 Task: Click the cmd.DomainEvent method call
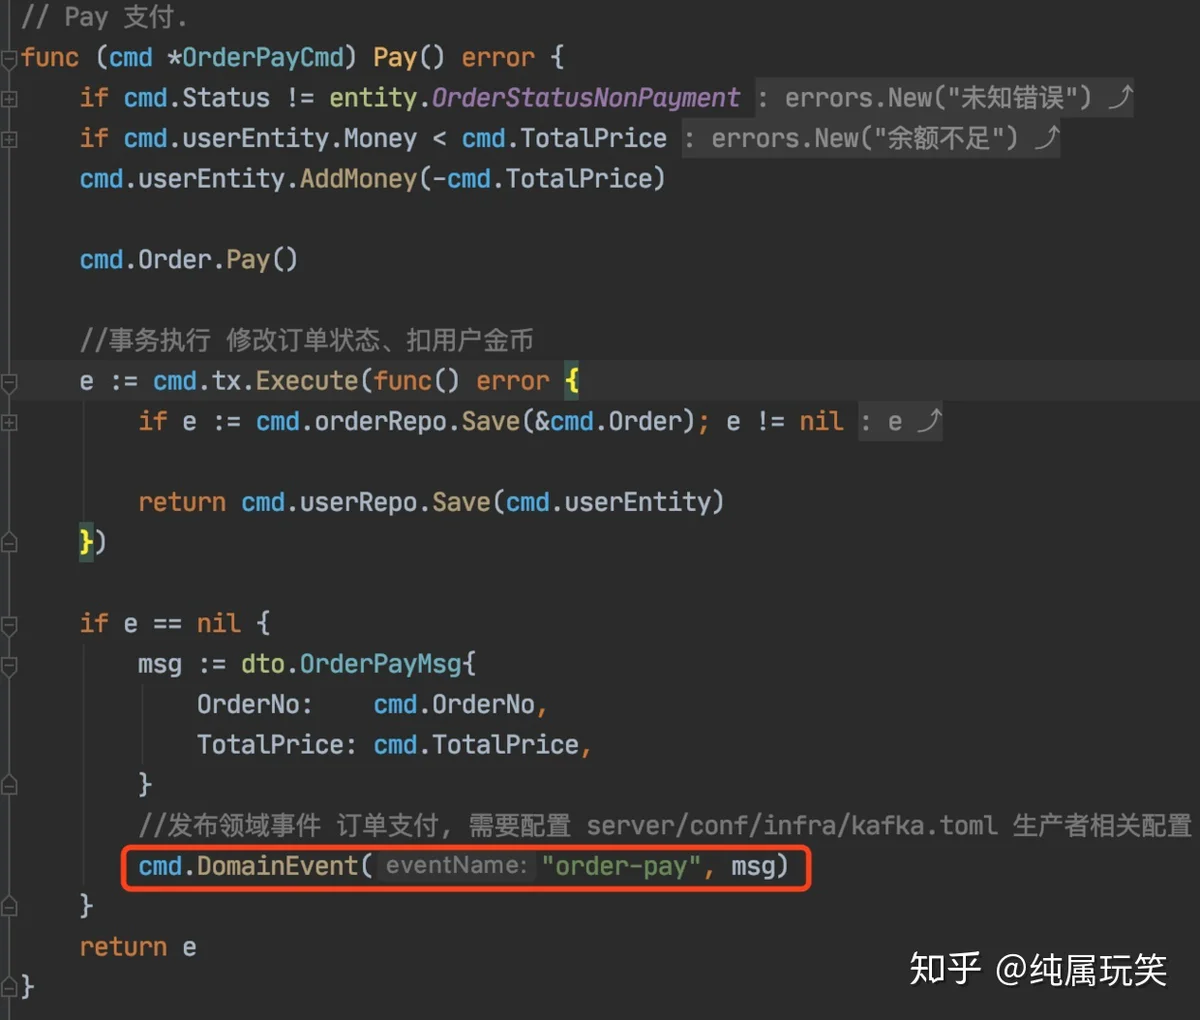tap(277, 865)
